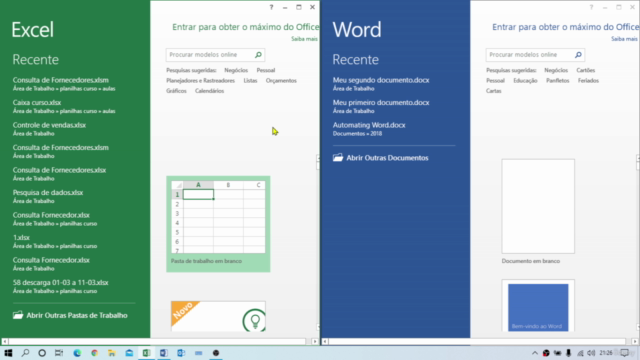Image resolution: width=640 pixels, height=360 pixels.
Task: Open the volume control in system tray
Action: click(x=591, y=353)
